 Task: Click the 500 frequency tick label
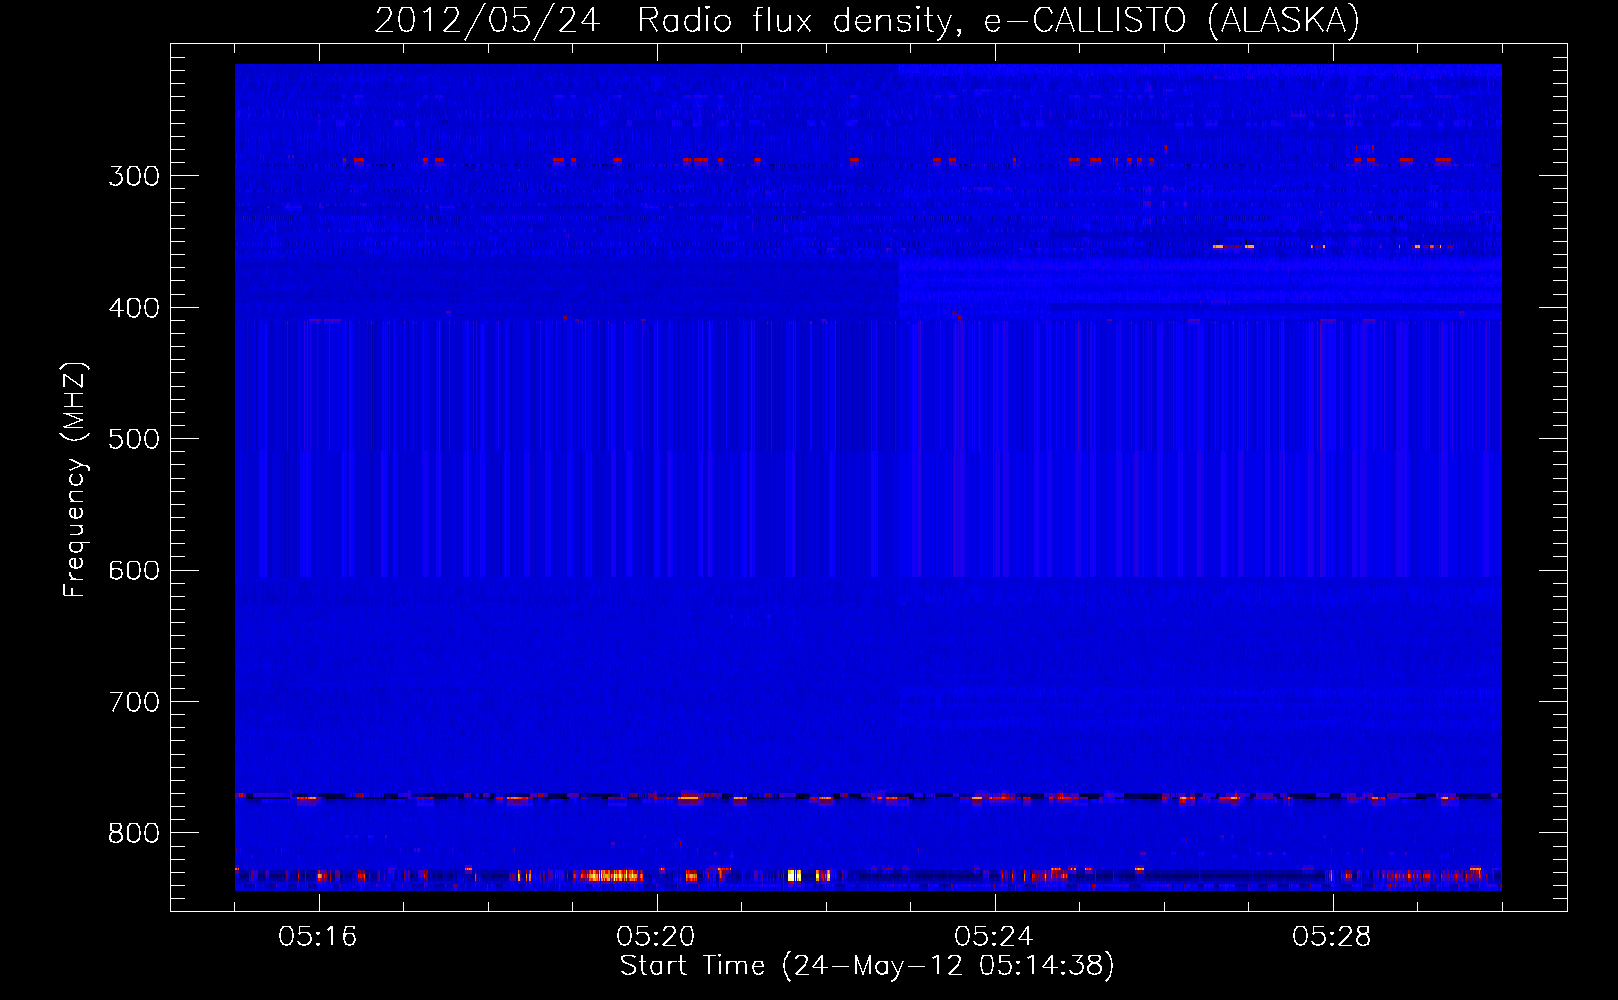134,439
